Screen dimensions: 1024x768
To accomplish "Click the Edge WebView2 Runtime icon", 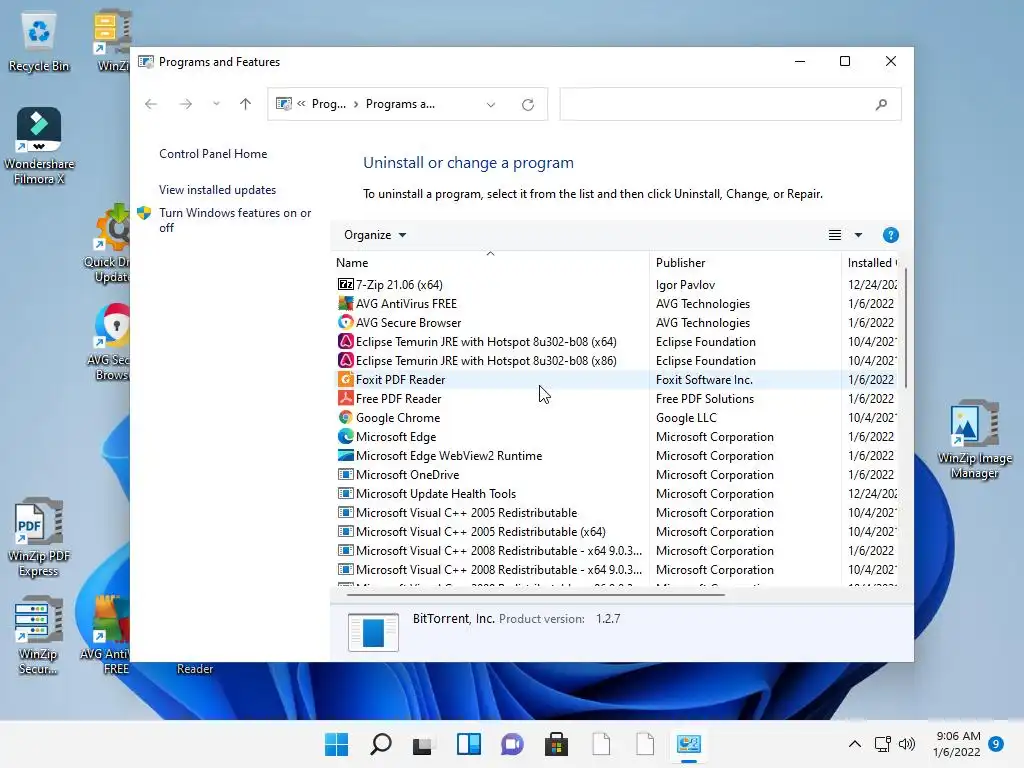I will point(345,456).
